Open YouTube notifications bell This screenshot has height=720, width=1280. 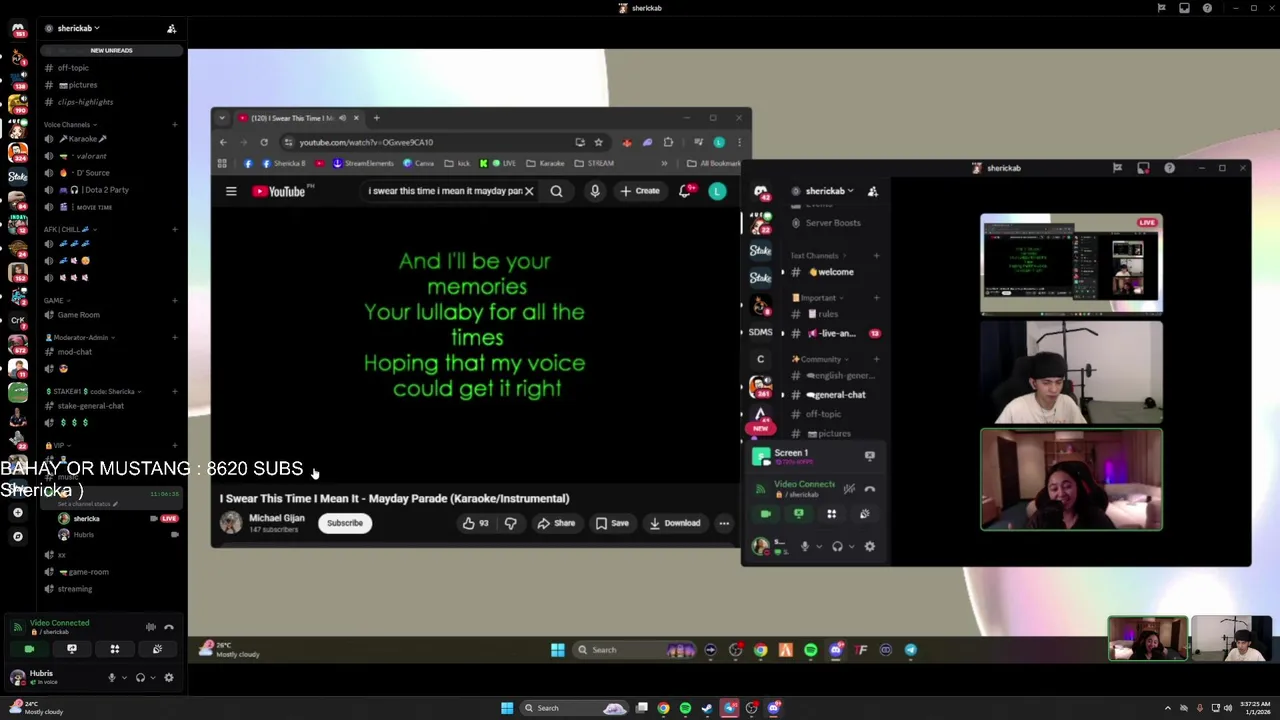pos(685,191)
